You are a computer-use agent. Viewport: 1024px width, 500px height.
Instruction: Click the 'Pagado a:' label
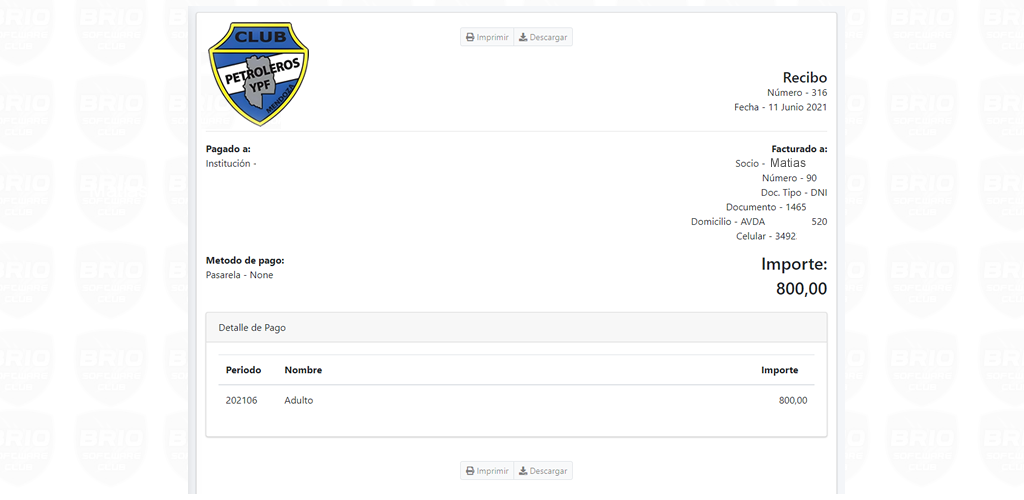point(228,149)
